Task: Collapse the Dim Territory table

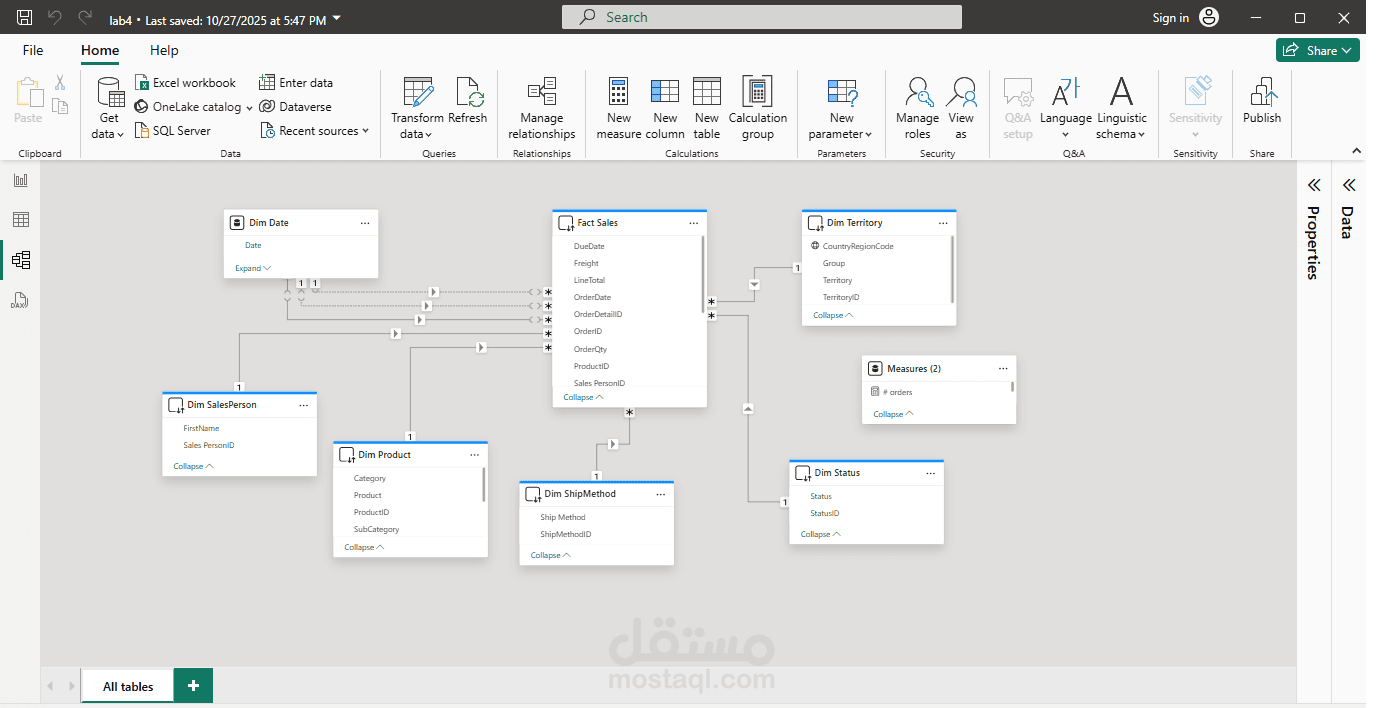Action: click(833, 315)
